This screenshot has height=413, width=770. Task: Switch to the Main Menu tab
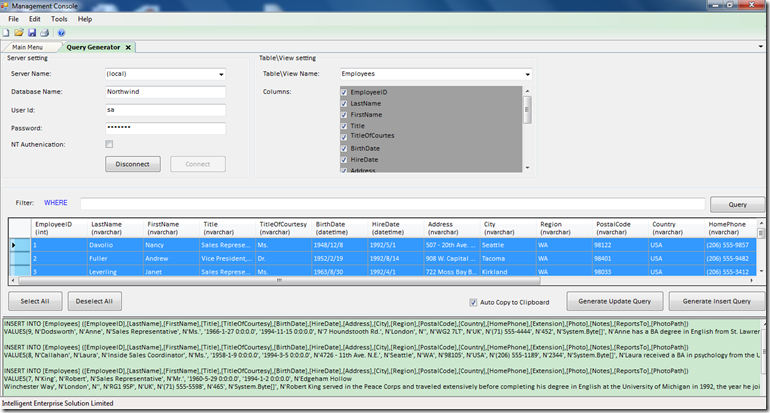[28, 47]
